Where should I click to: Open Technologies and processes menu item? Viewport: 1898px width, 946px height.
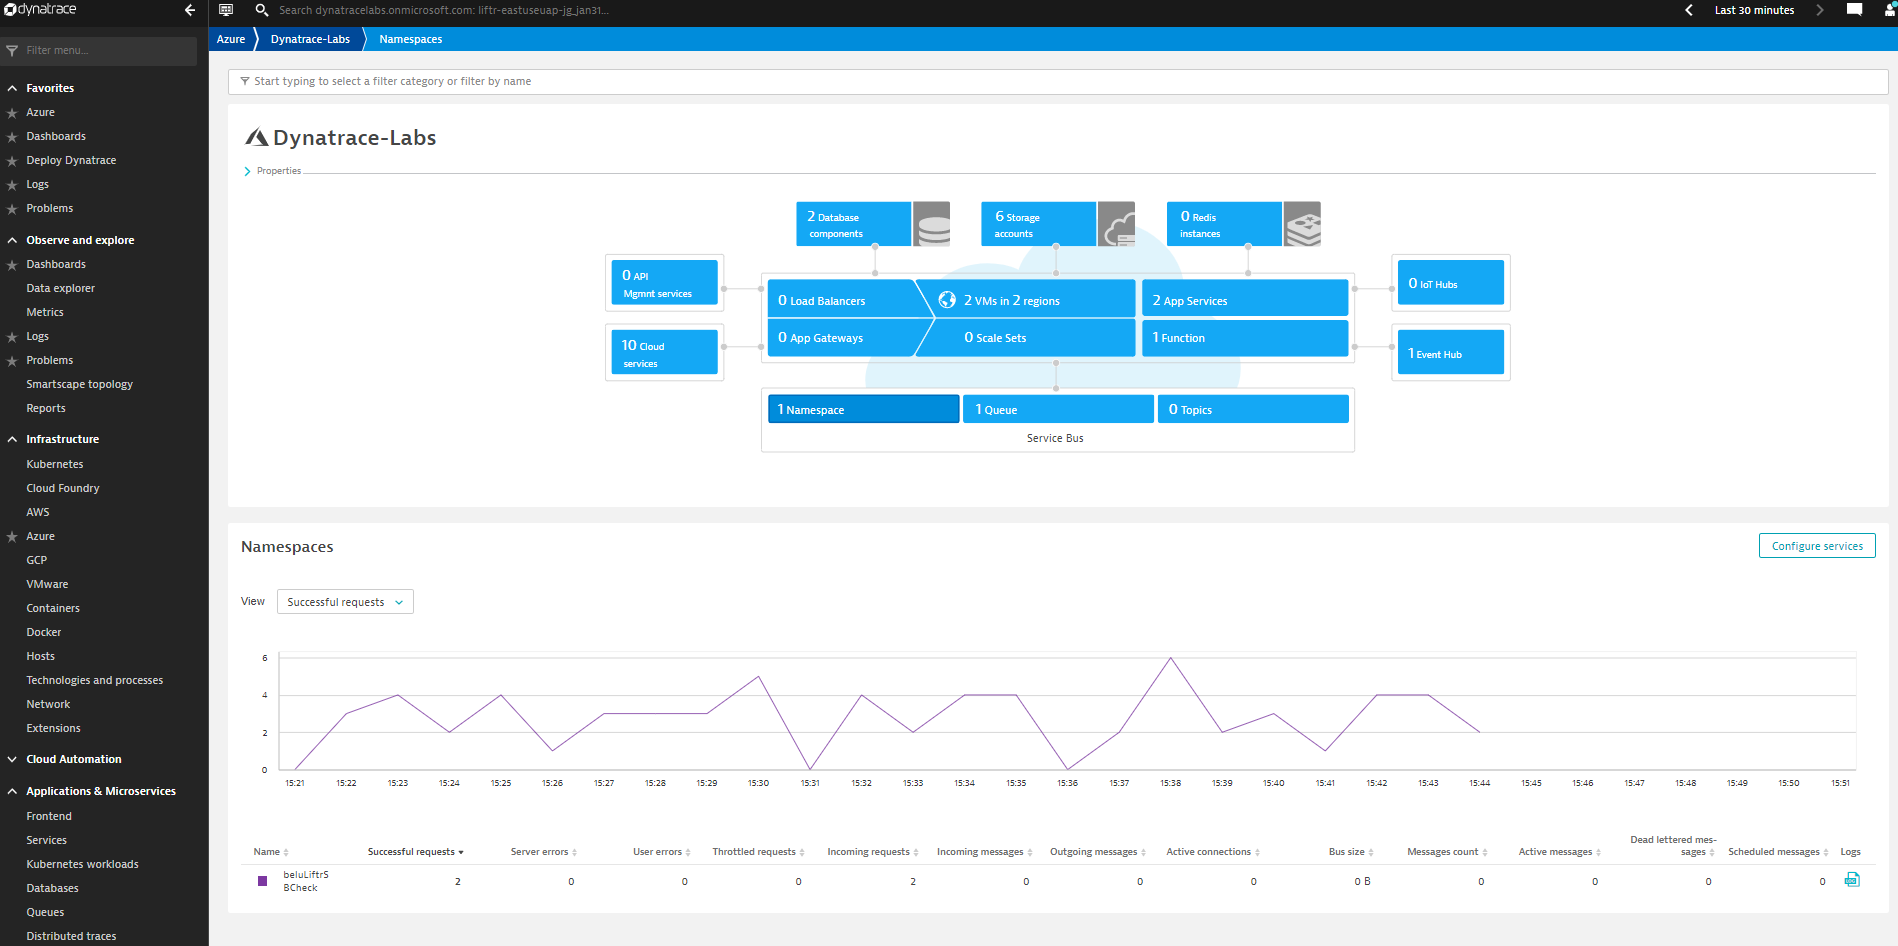point(94,680)
